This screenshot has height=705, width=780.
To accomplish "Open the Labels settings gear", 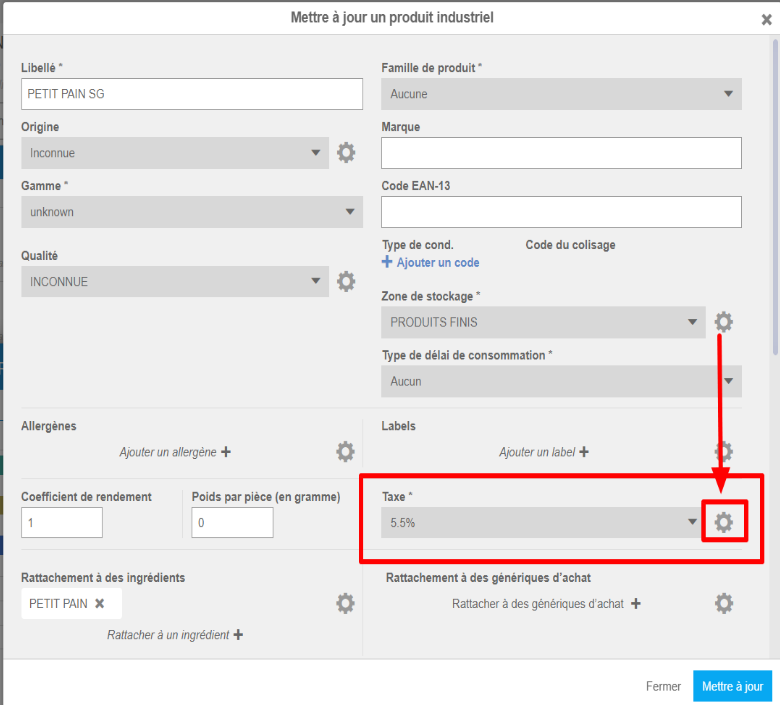I will (x=724, y=452).
